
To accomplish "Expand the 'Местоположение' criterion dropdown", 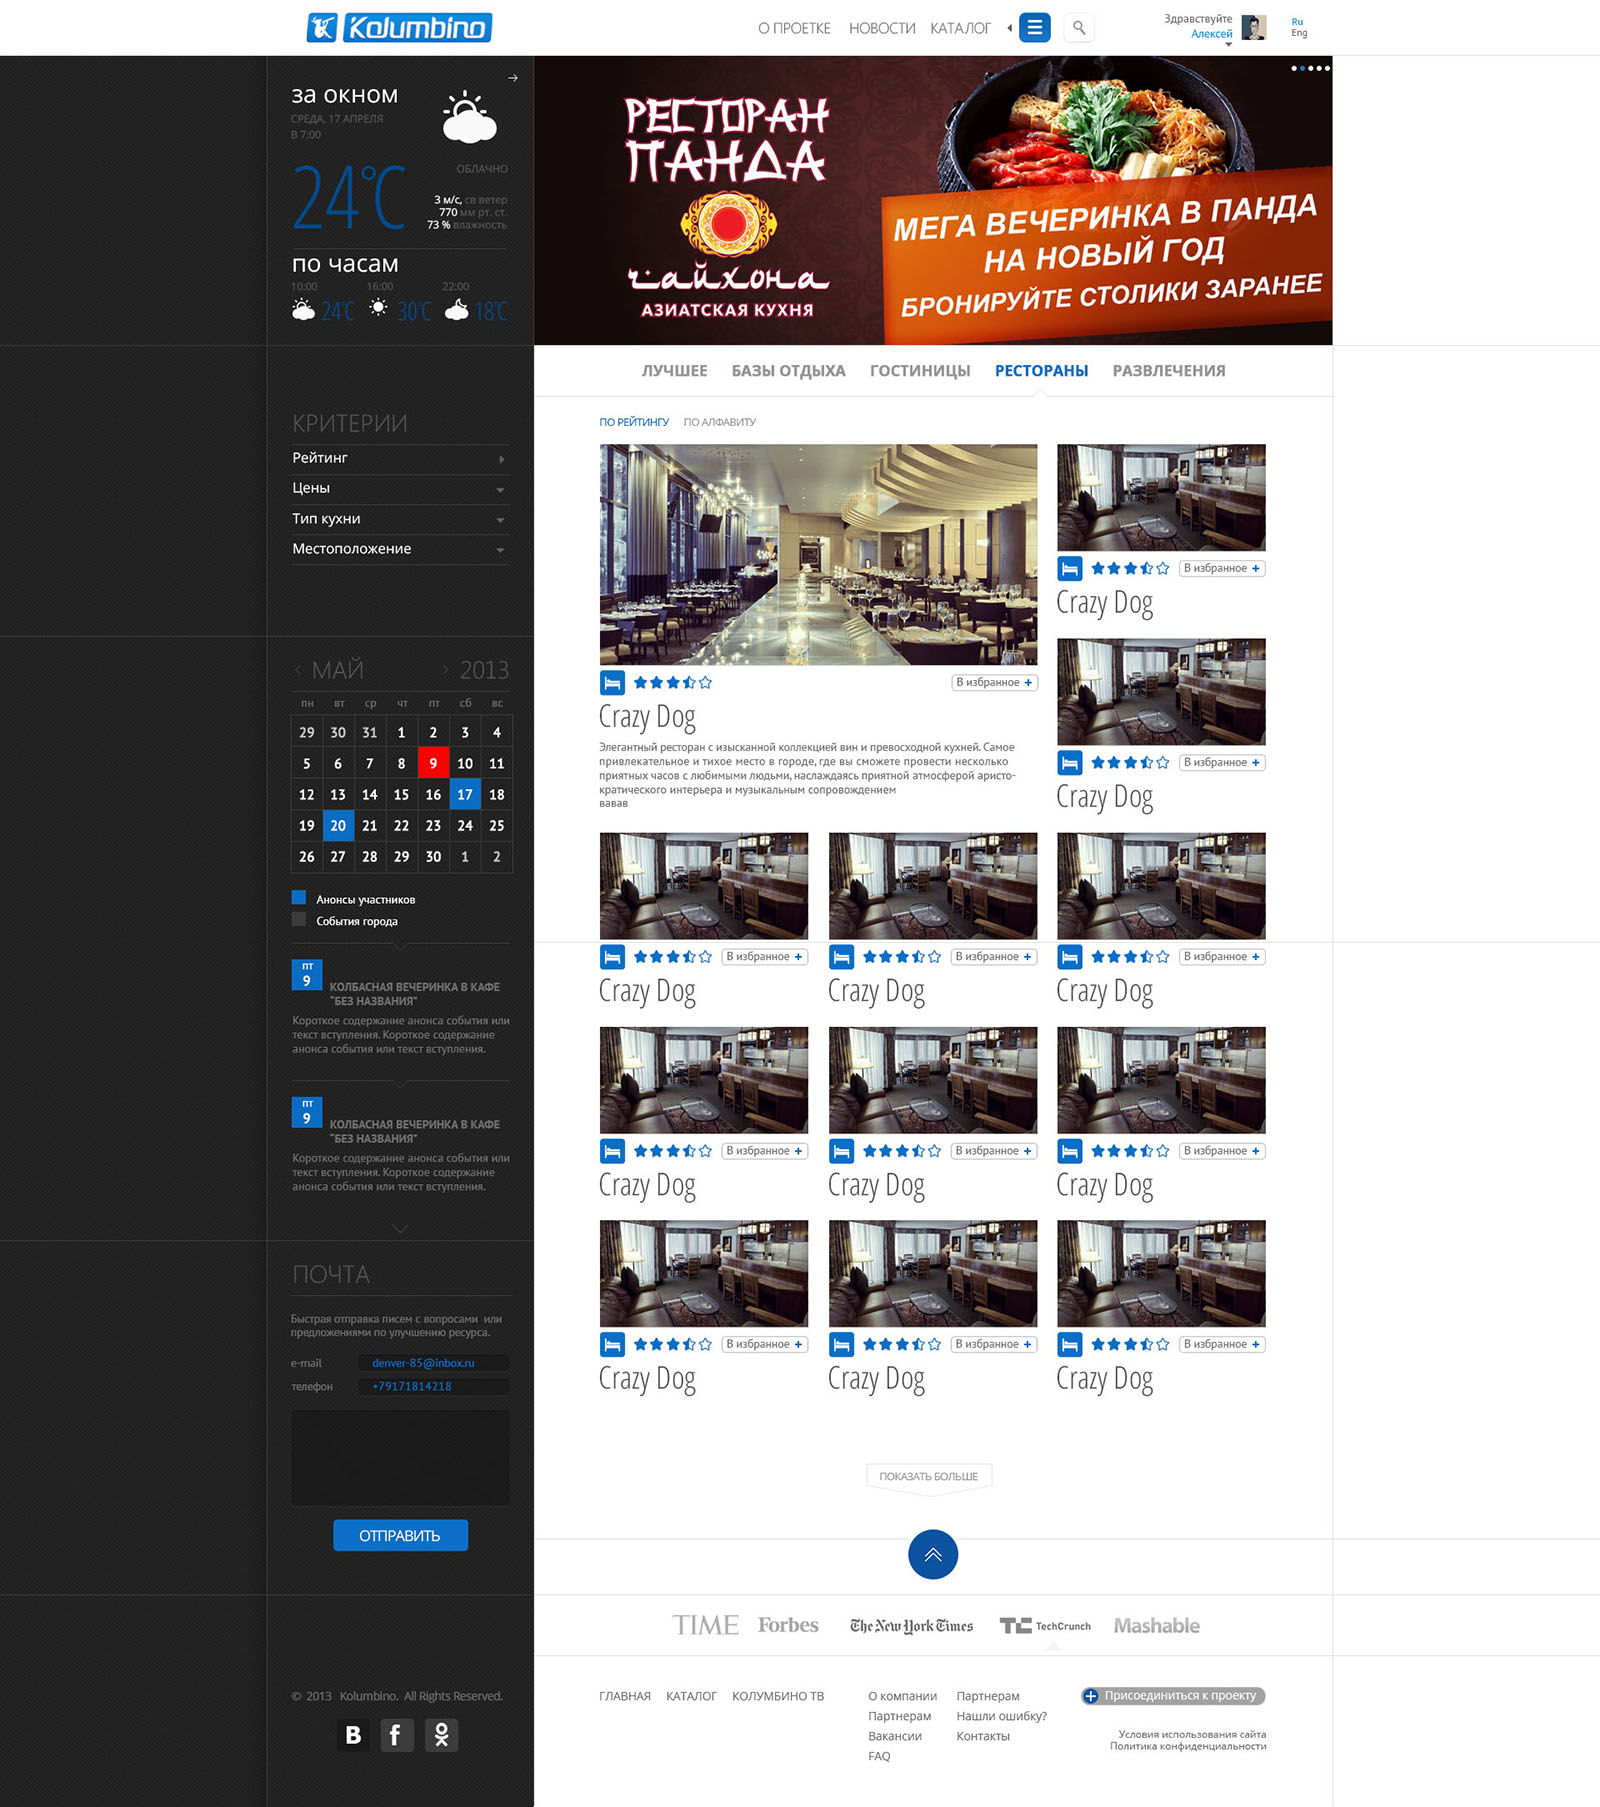I will click(x=400, y=549).
